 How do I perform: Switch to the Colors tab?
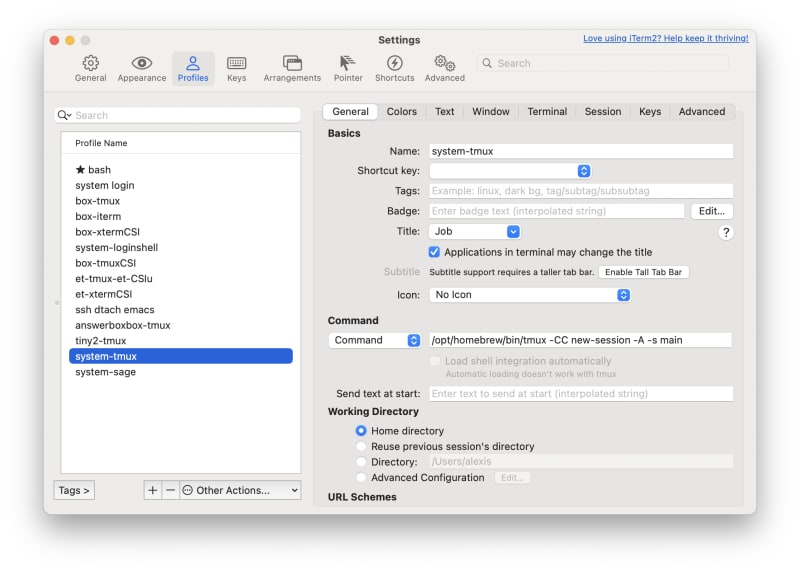402,112
